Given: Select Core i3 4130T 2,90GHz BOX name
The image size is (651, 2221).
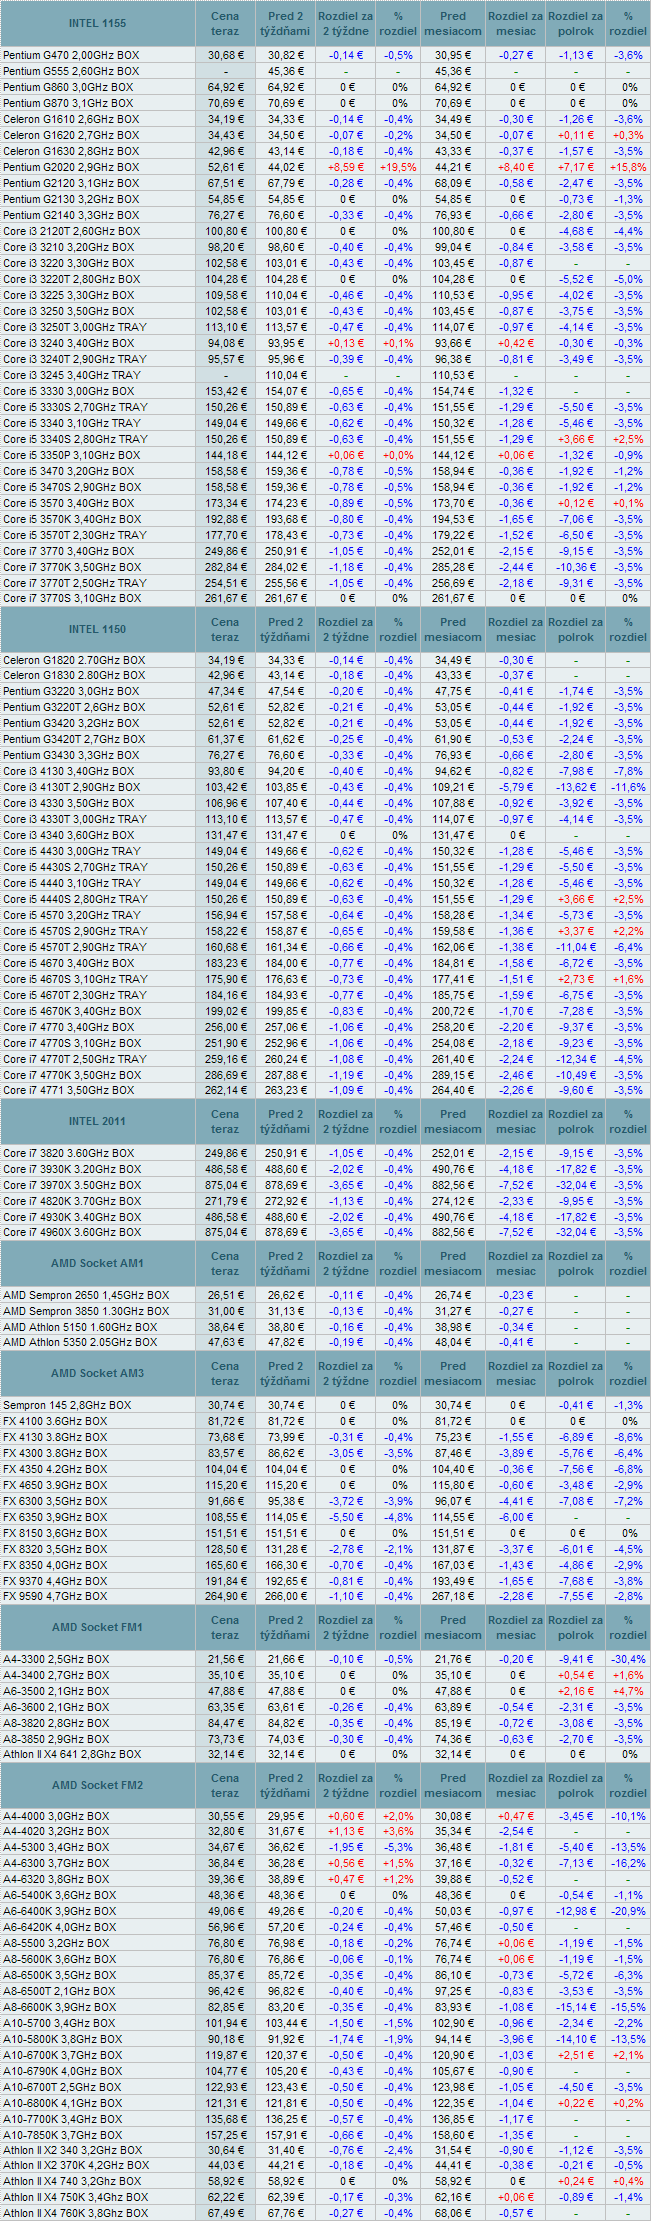Looking at the screenshot, I should tap(72, 787).
